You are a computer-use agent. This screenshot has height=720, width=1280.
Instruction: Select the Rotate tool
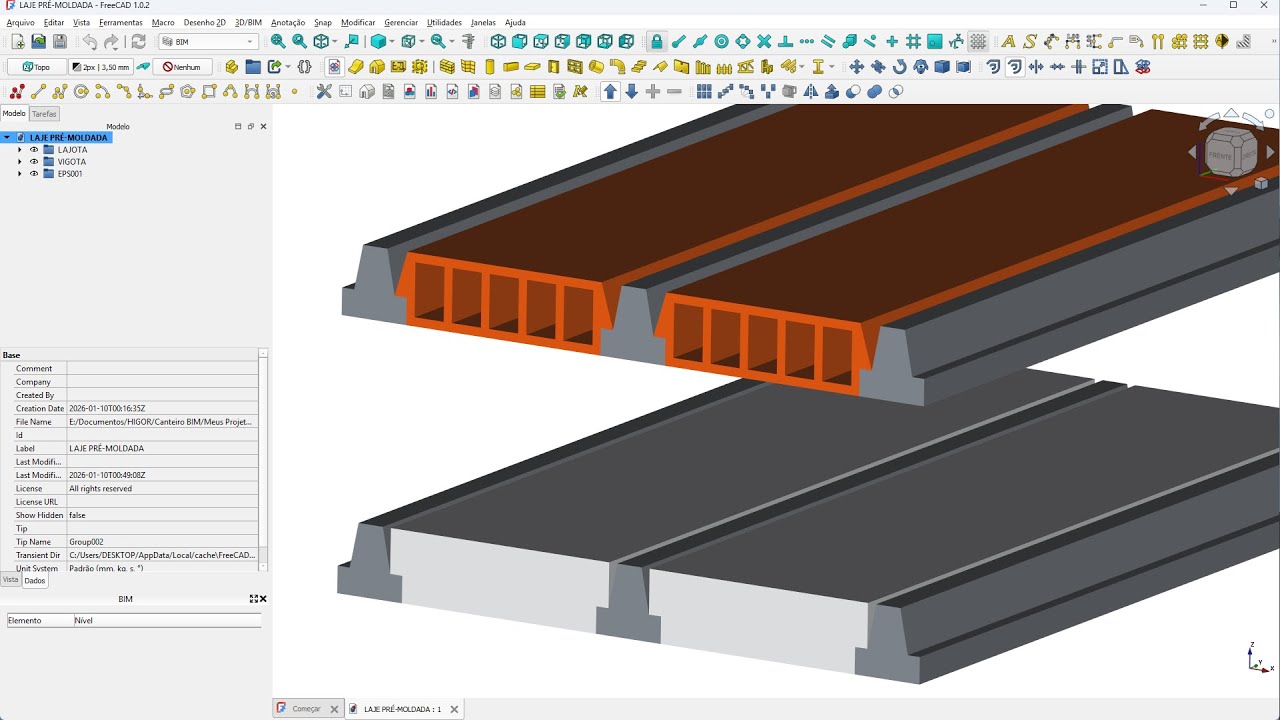coord(900,67)
